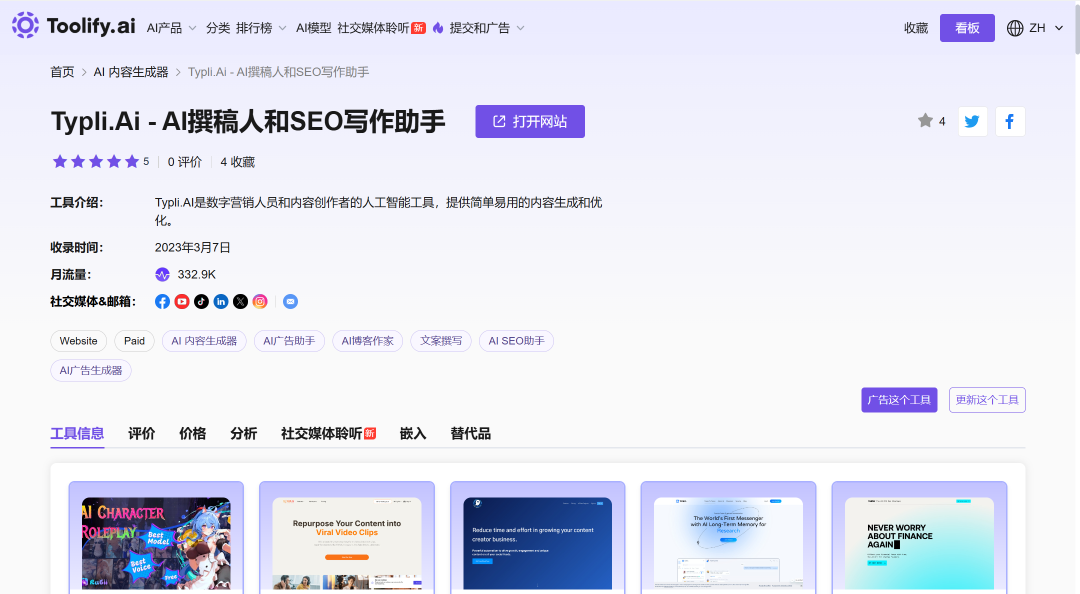Screen dimensions: 1080x594
Task: Select the Paid tag
Action: click(x=134, y=341)
